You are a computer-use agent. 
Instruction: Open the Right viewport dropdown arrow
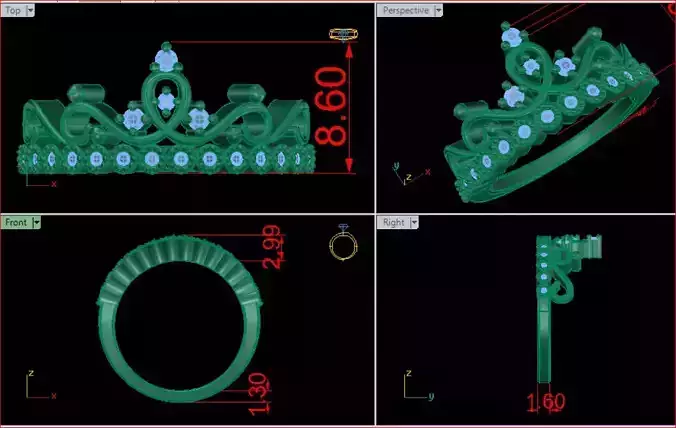pyautogui.click(x=414, y=222)
